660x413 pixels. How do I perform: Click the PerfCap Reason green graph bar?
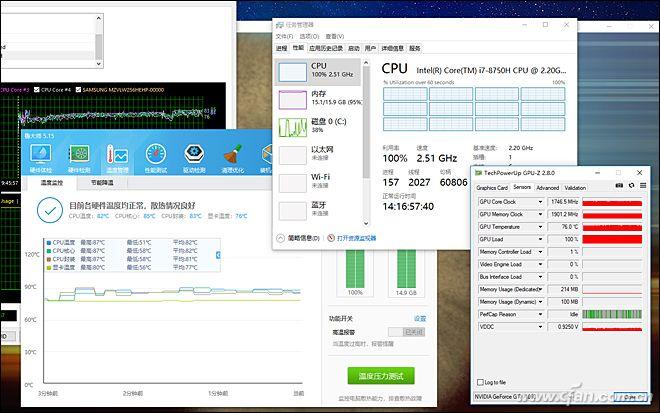pos(612,314)
